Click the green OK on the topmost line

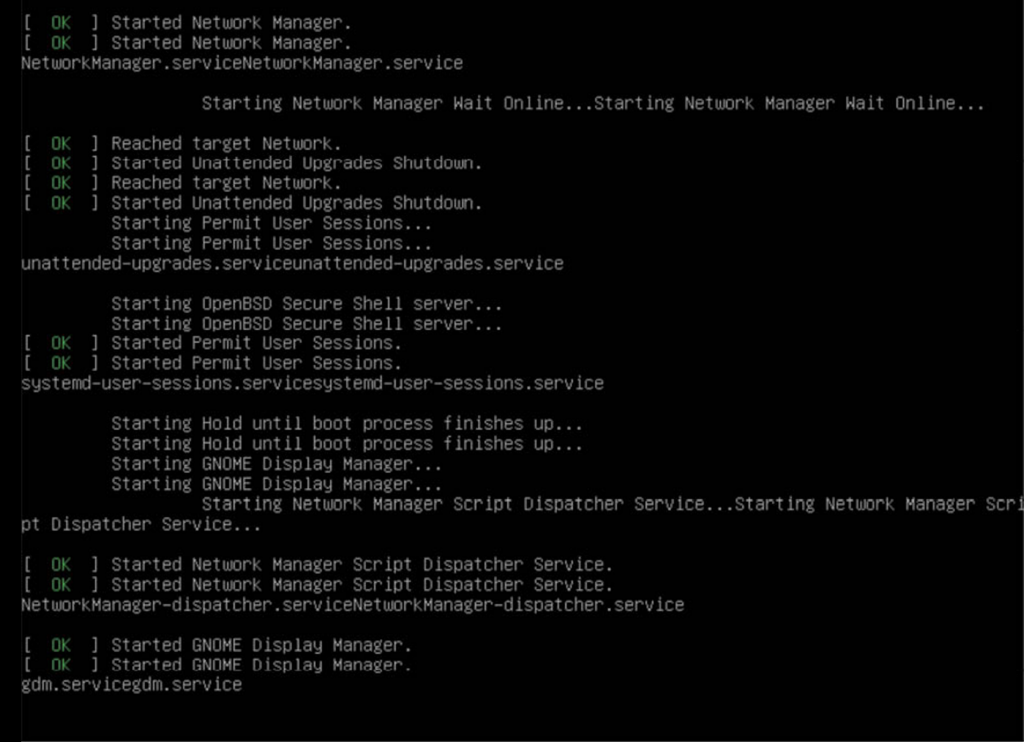pos(61,22)
